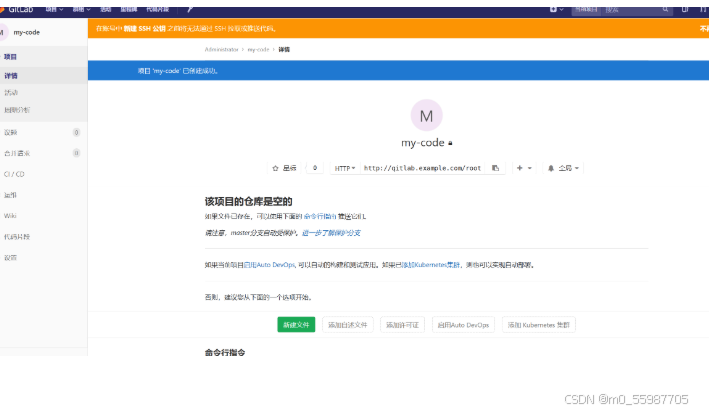Click the 新建 SSH 公钥 link in banner
This screenshot has height=412, width=709.
click(x=144, y=28)
